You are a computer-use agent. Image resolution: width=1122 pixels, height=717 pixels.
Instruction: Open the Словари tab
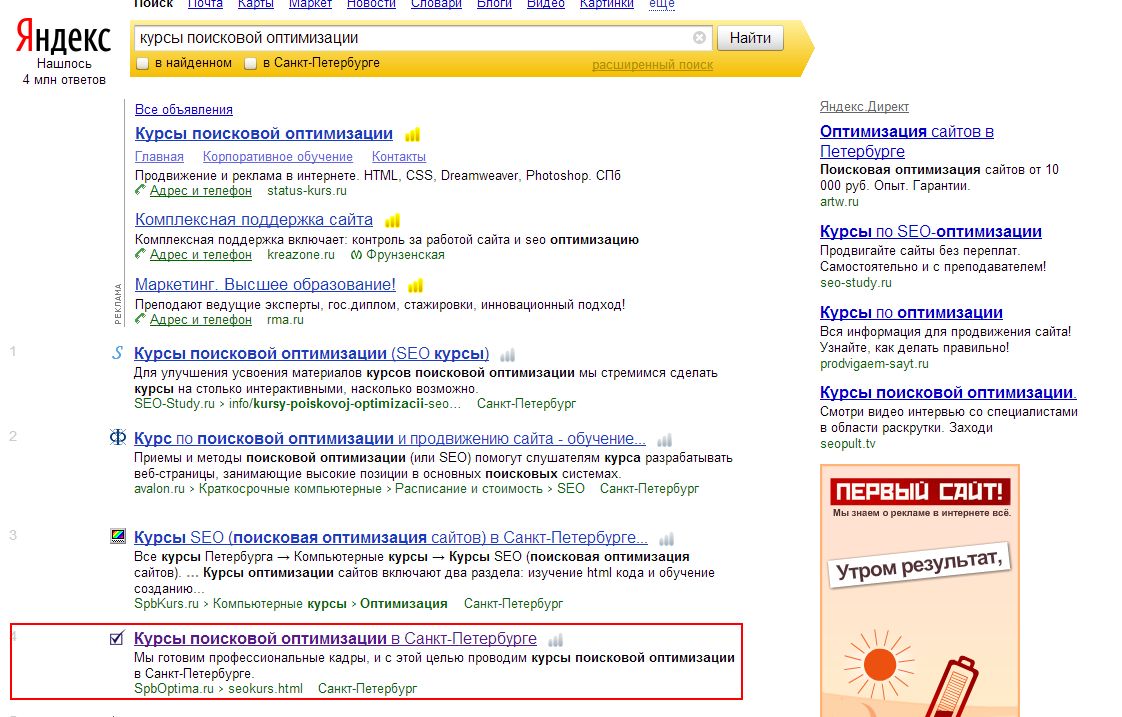tap(436, 4)
